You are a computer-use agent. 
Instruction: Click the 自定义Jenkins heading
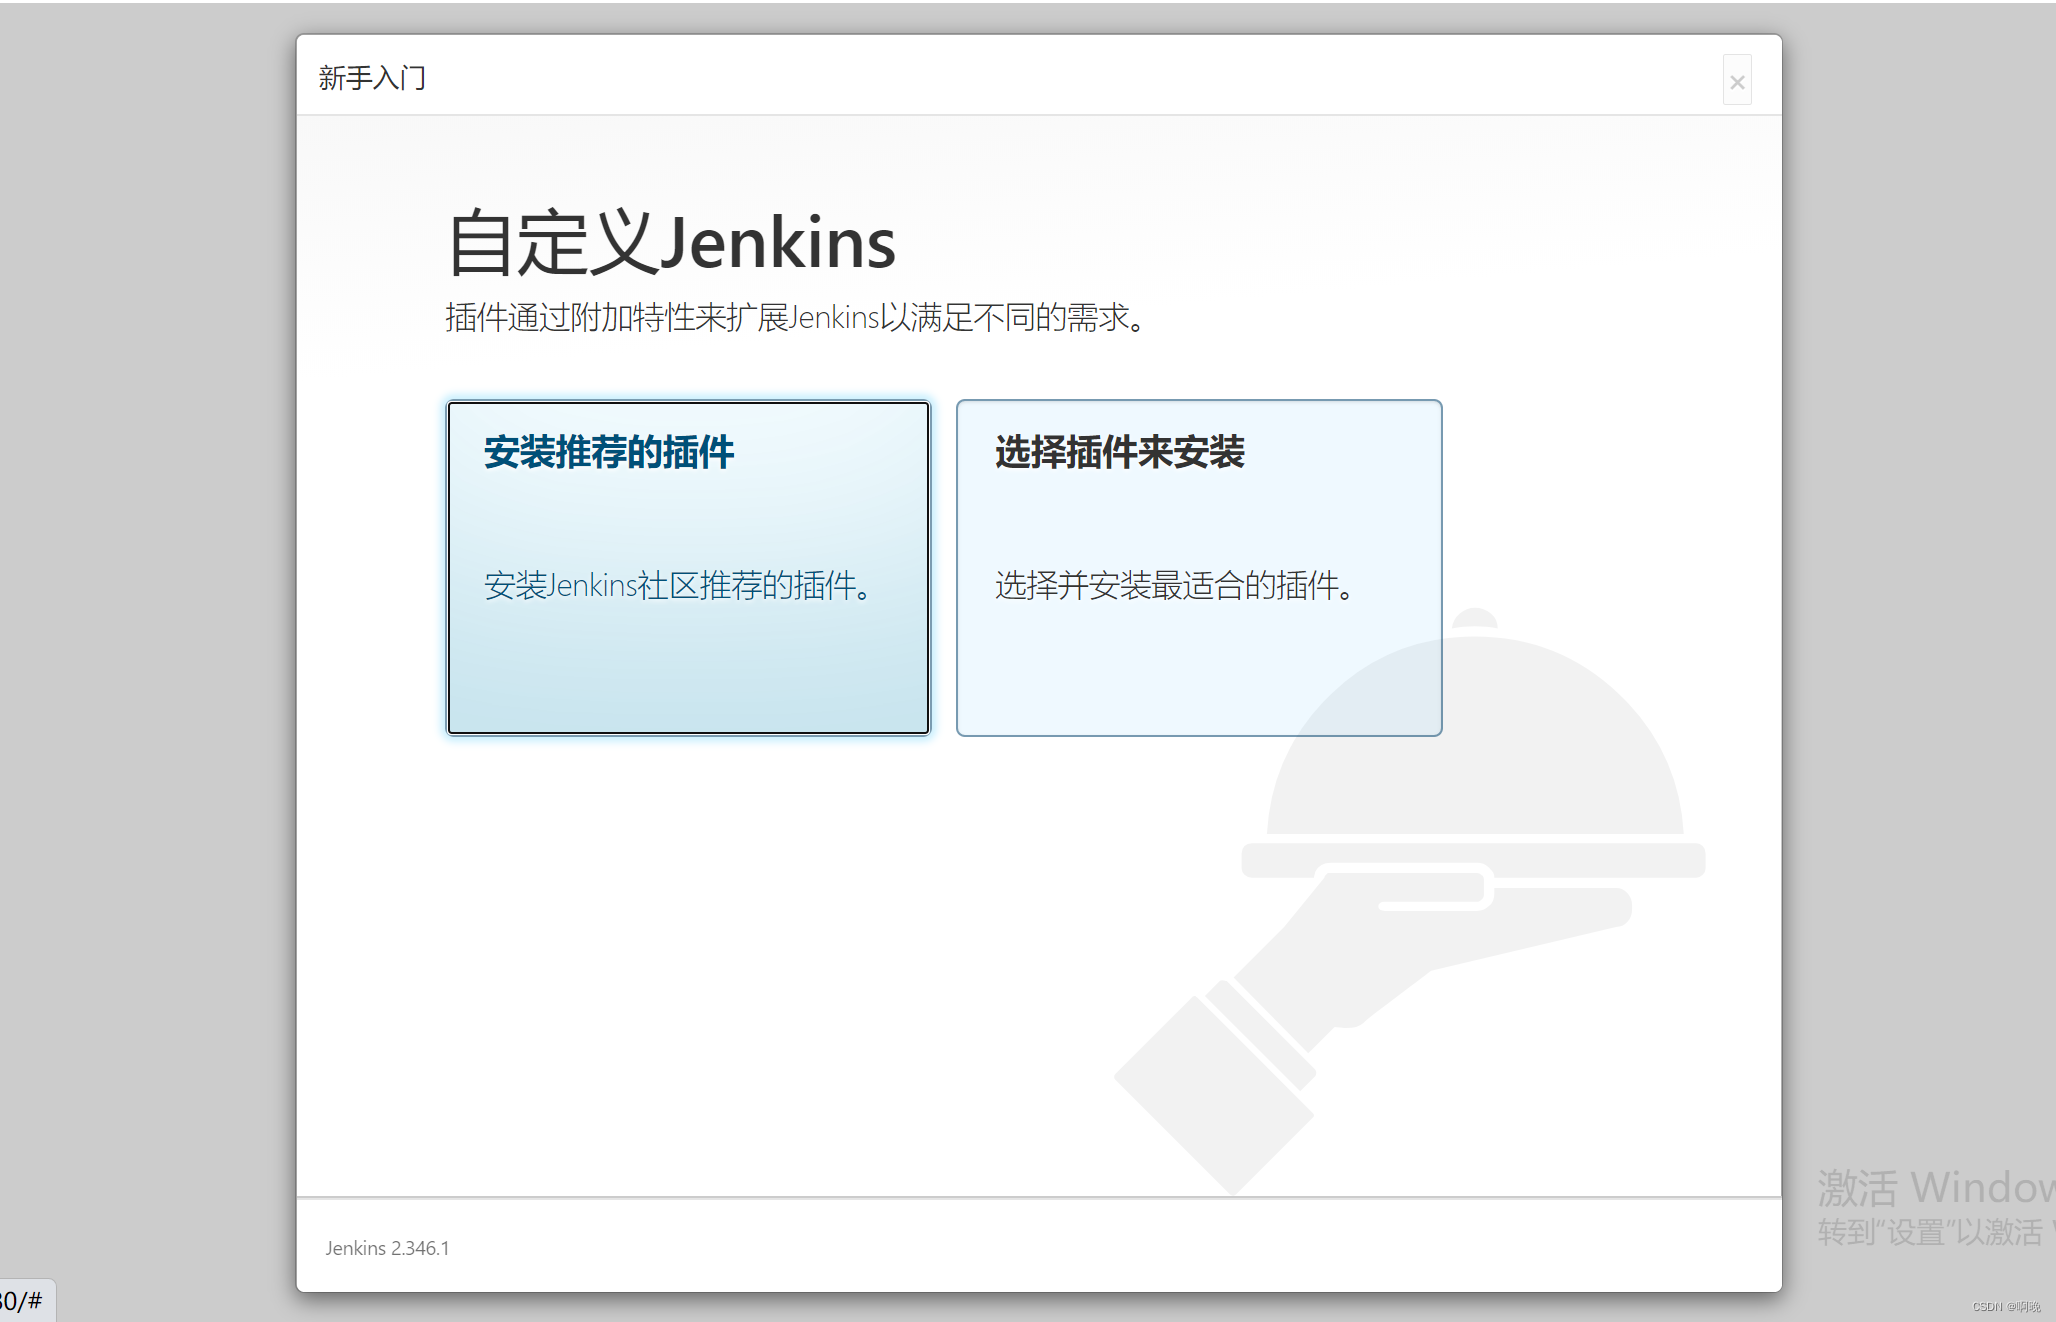671,243
